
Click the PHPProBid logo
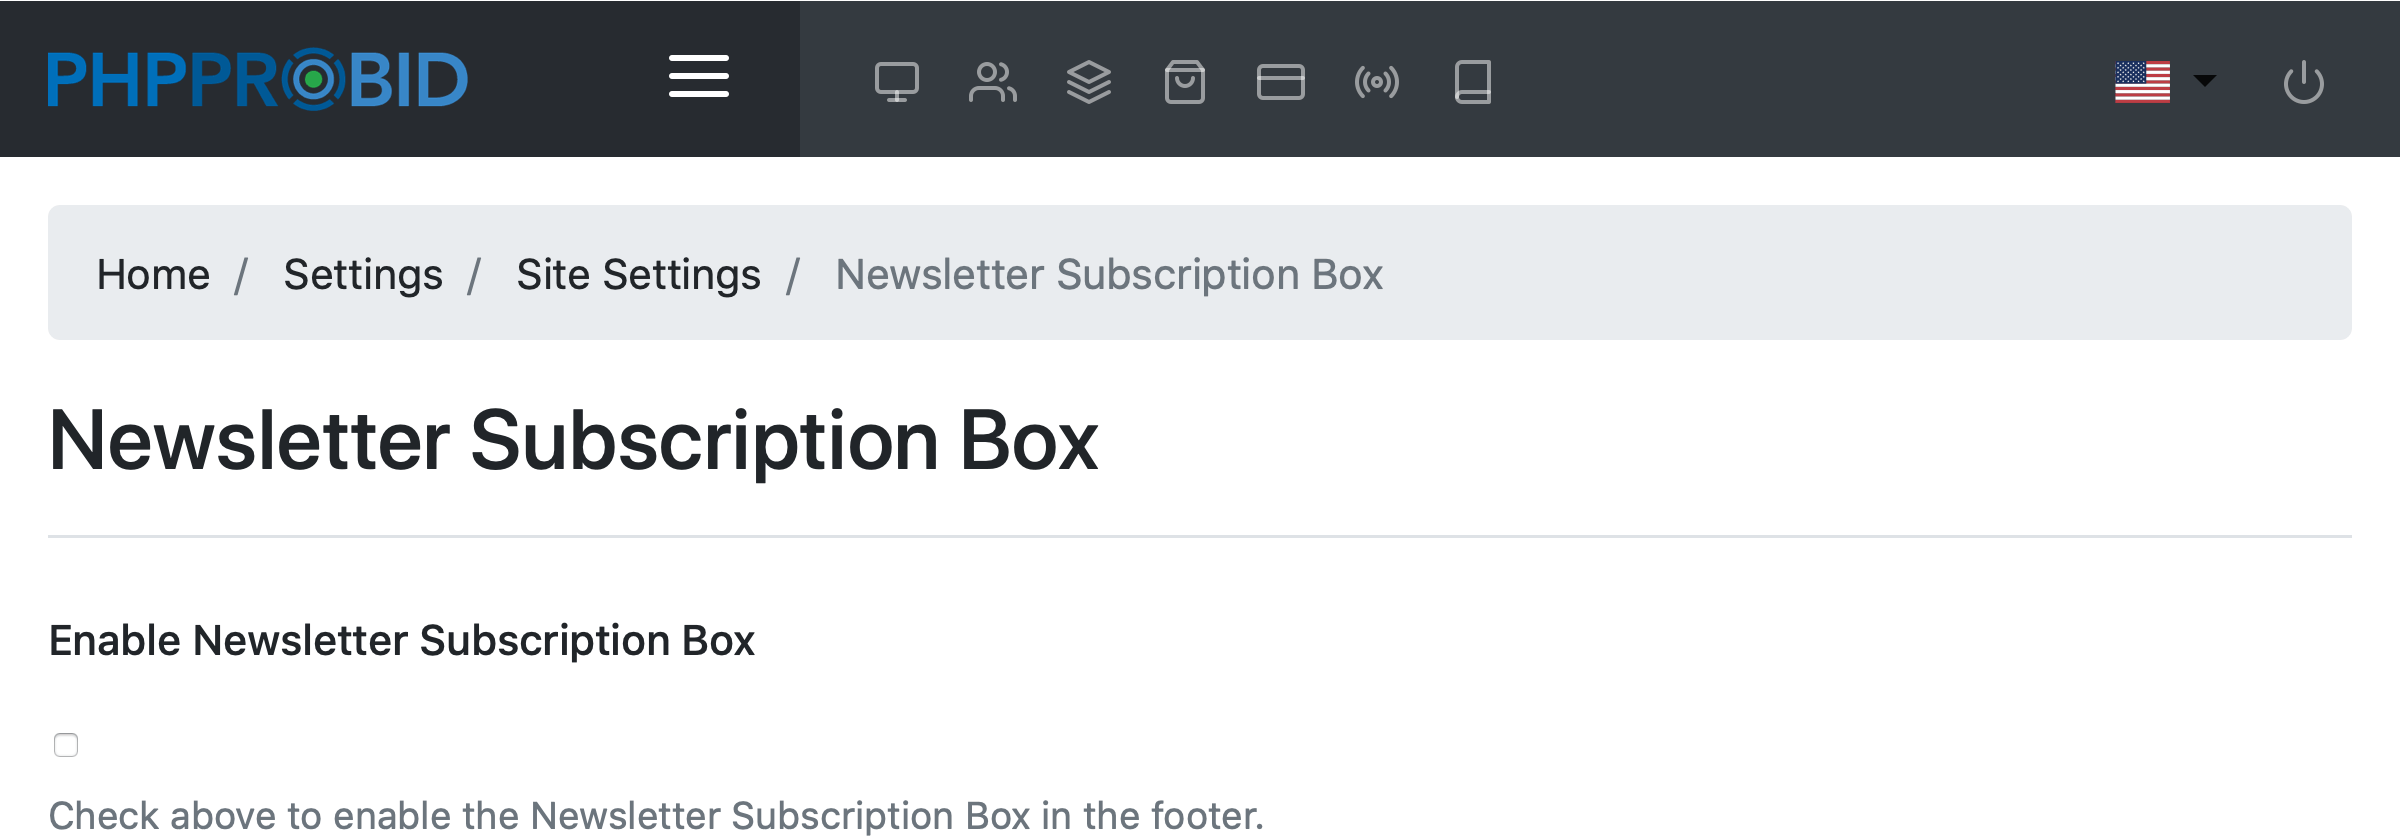tap(257, 79)
